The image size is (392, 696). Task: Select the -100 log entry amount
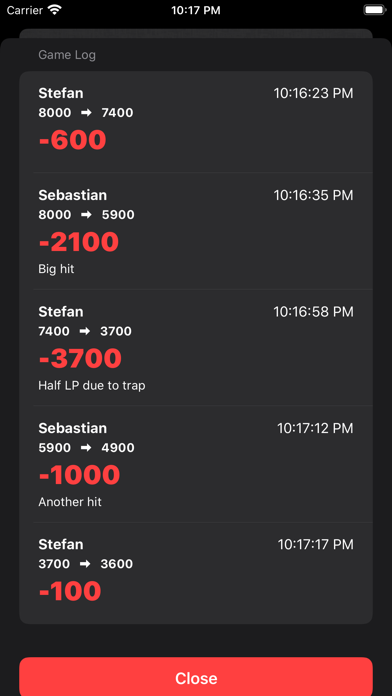point(70,591)
